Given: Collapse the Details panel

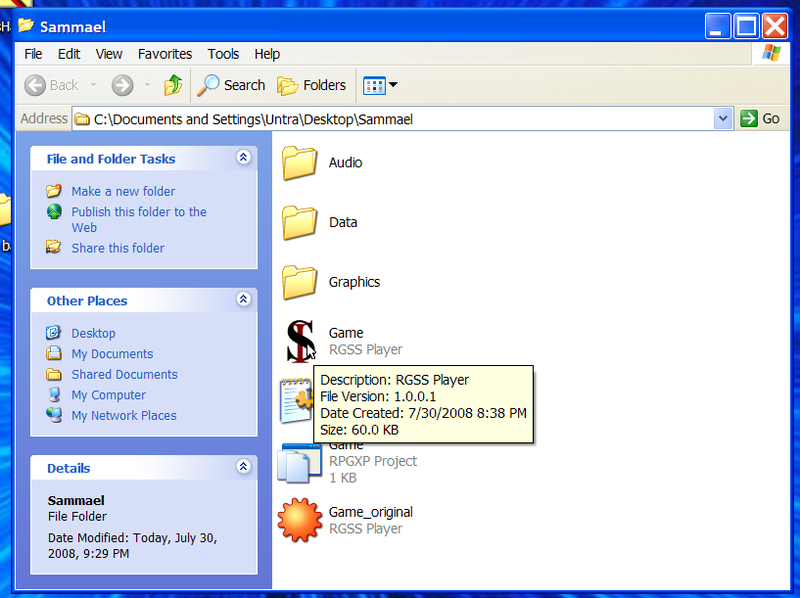Looking at the screenshot, I should pos(243,466).
